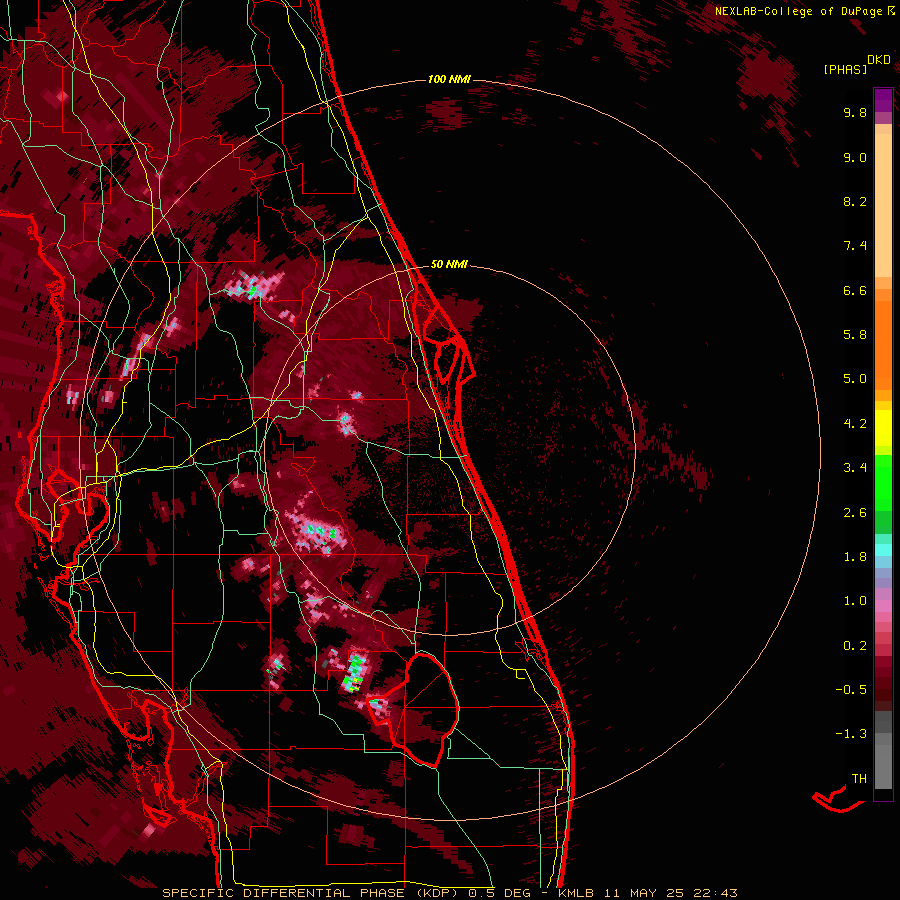Pick the yellow segment of color bar

click(883, 428)
